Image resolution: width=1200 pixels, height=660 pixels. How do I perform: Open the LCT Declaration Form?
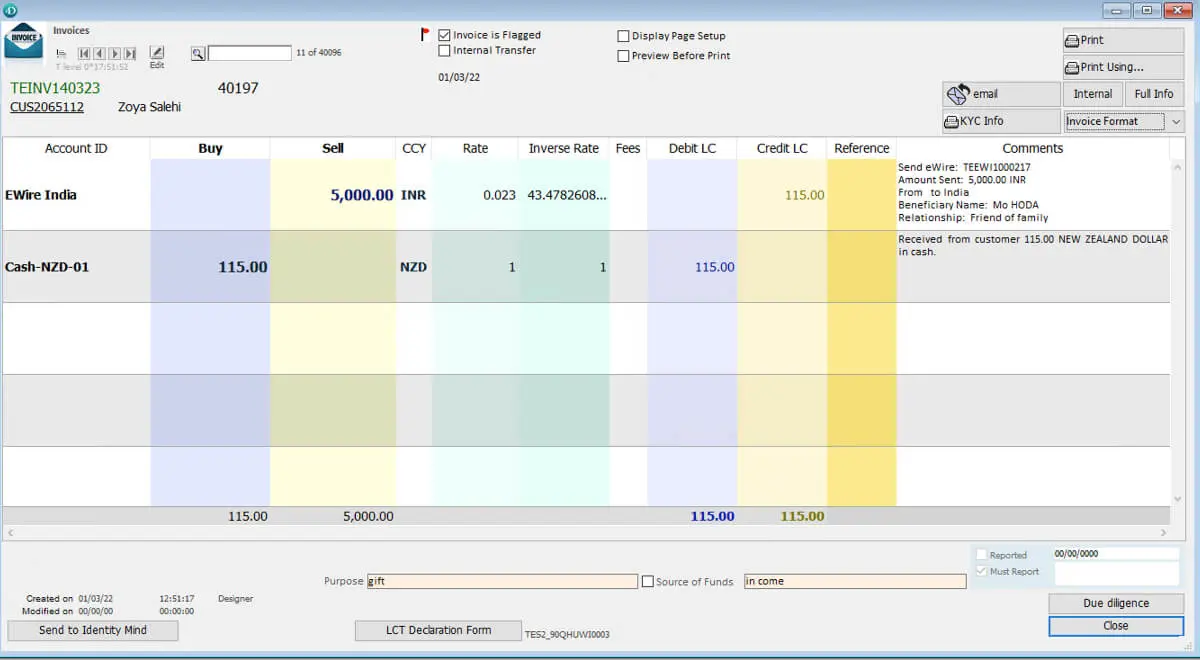pos(438,630)
